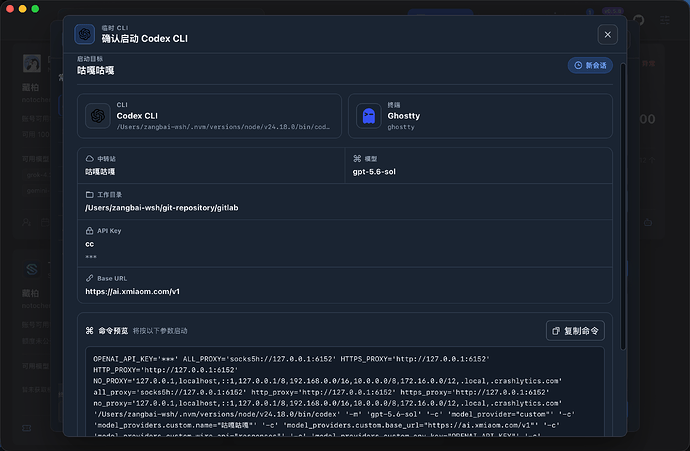Click the Codex CLI binary path text
Viewport: 690px width, 451px height.
(223, 127)
